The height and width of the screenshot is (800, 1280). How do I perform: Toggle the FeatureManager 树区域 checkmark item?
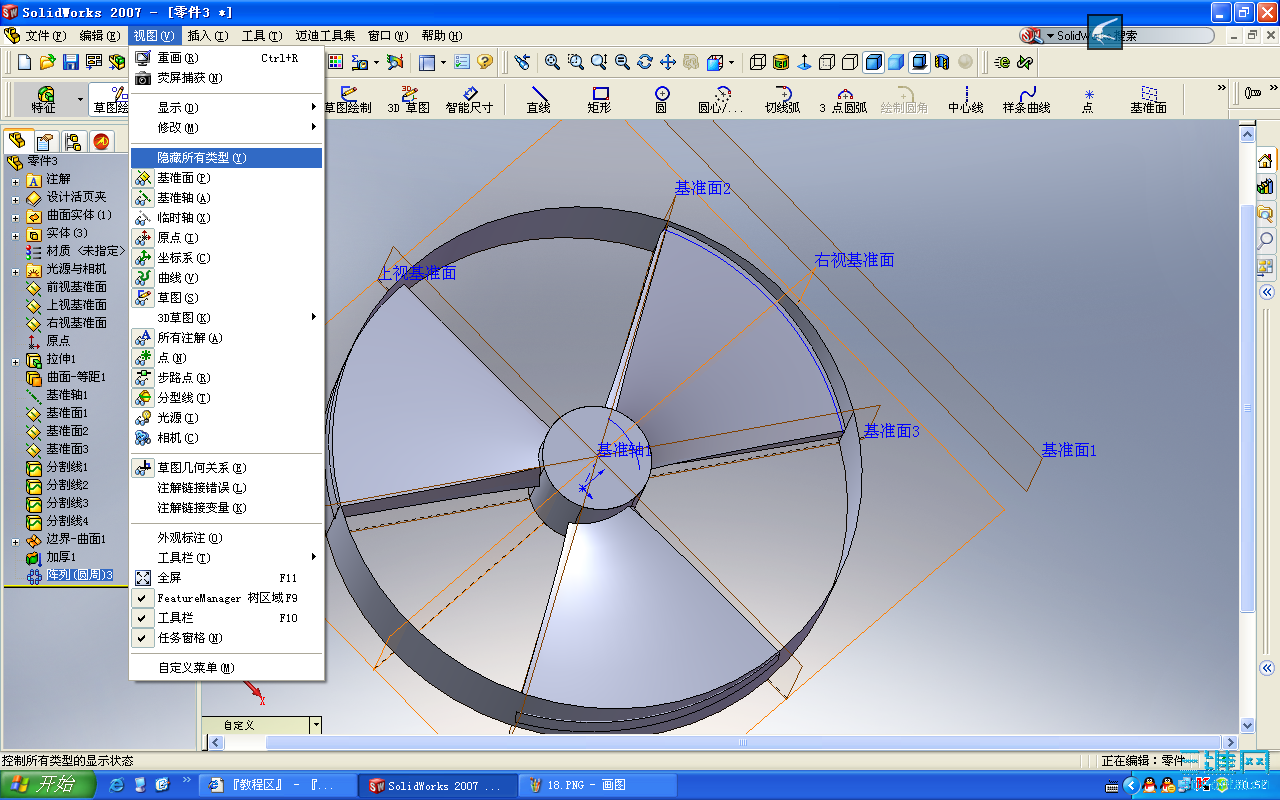(x=226, y=598)
